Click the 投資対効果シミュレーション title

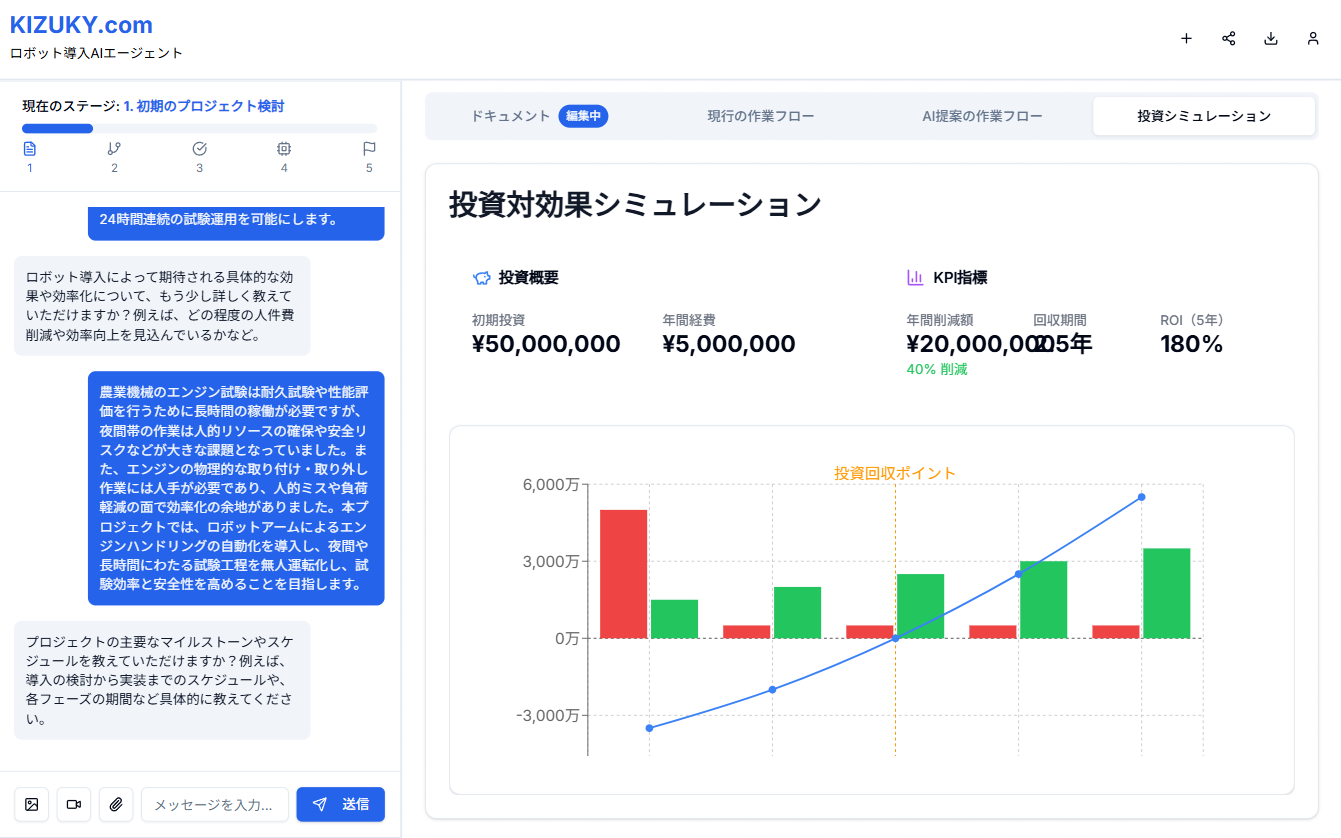[x=635, y=204]
